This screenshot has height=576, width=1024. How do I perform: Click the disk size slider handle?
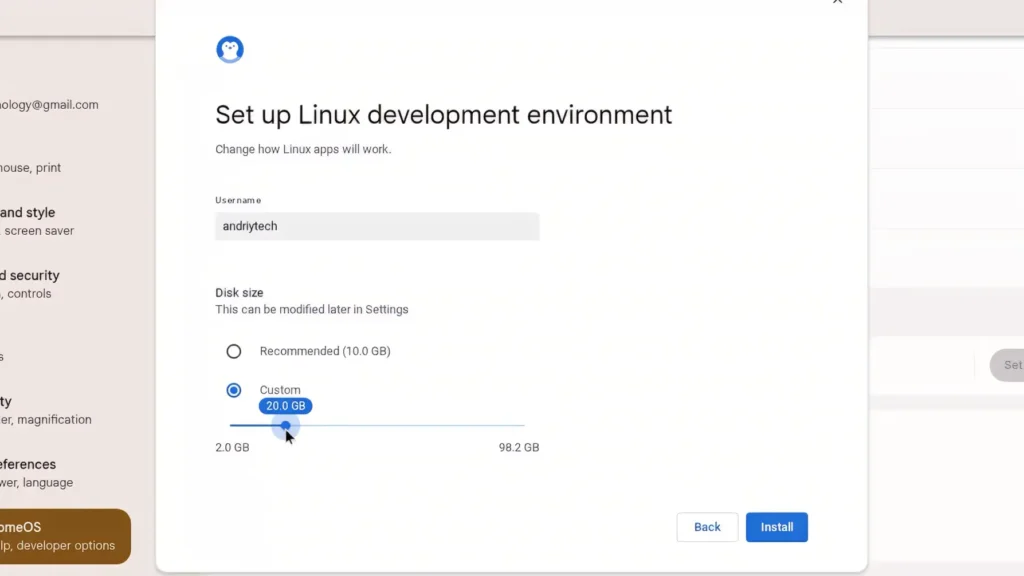tap(285, 426)
